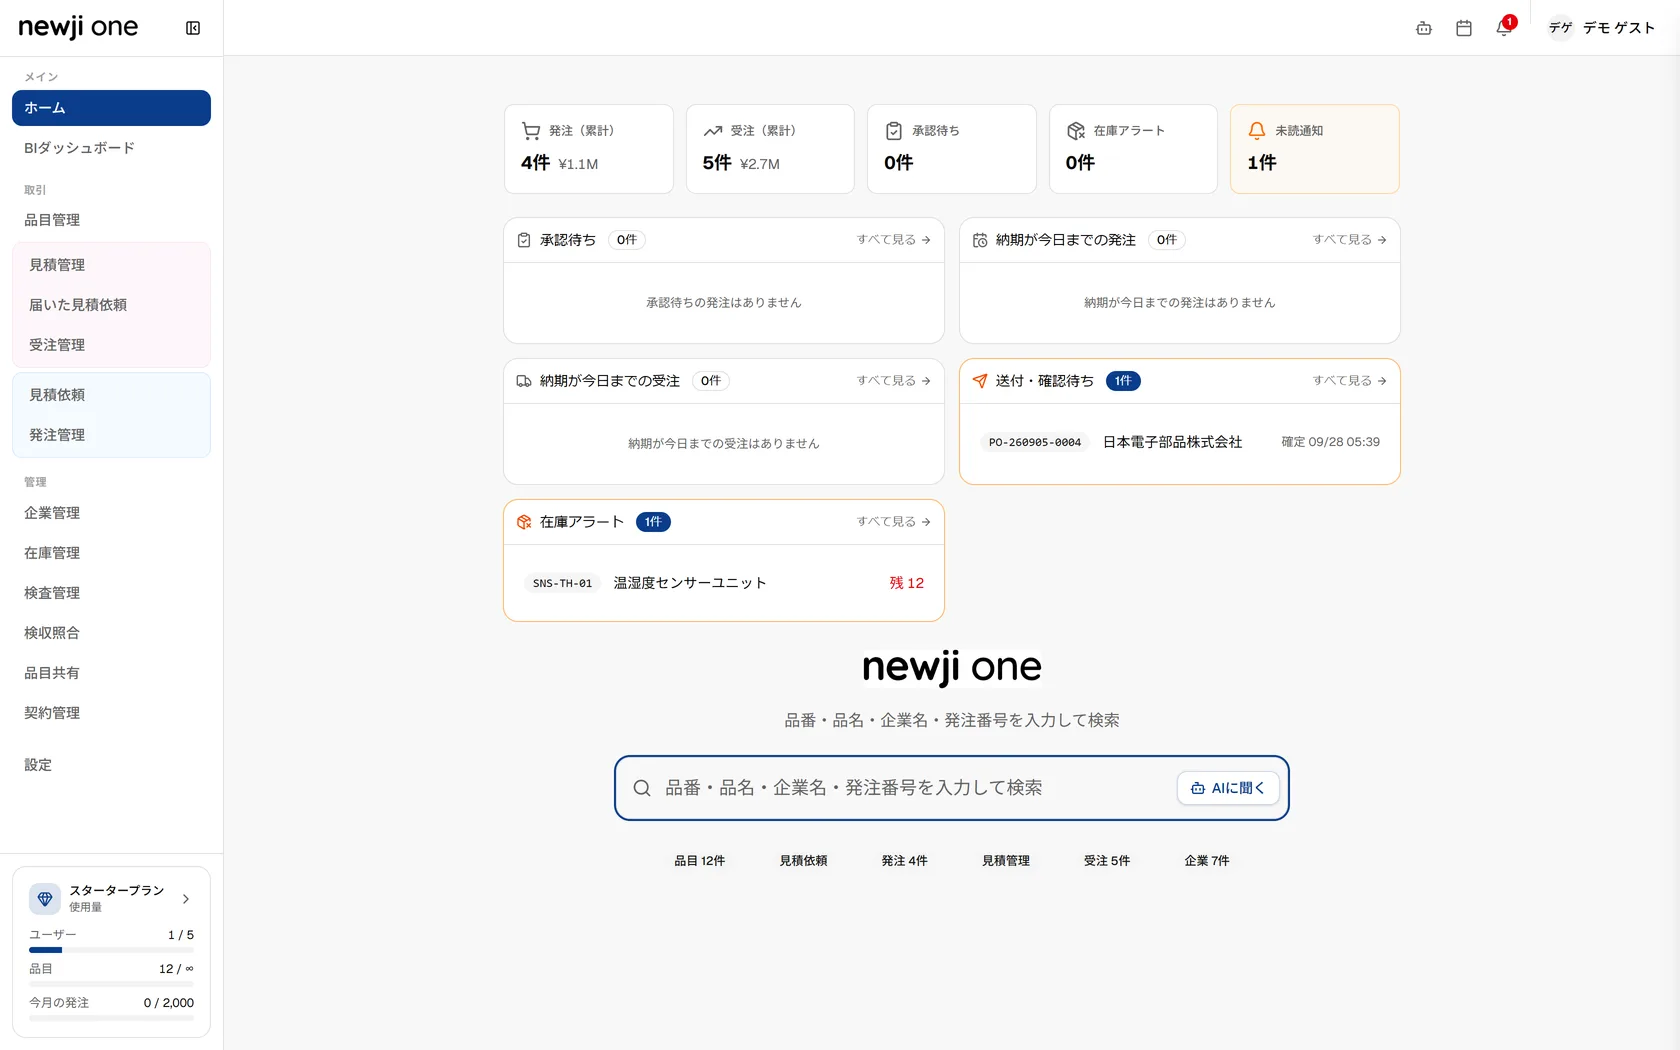
Task: Click the paper plane icon beside 送付・確認待ち
Action: click(x=980, y=381)
